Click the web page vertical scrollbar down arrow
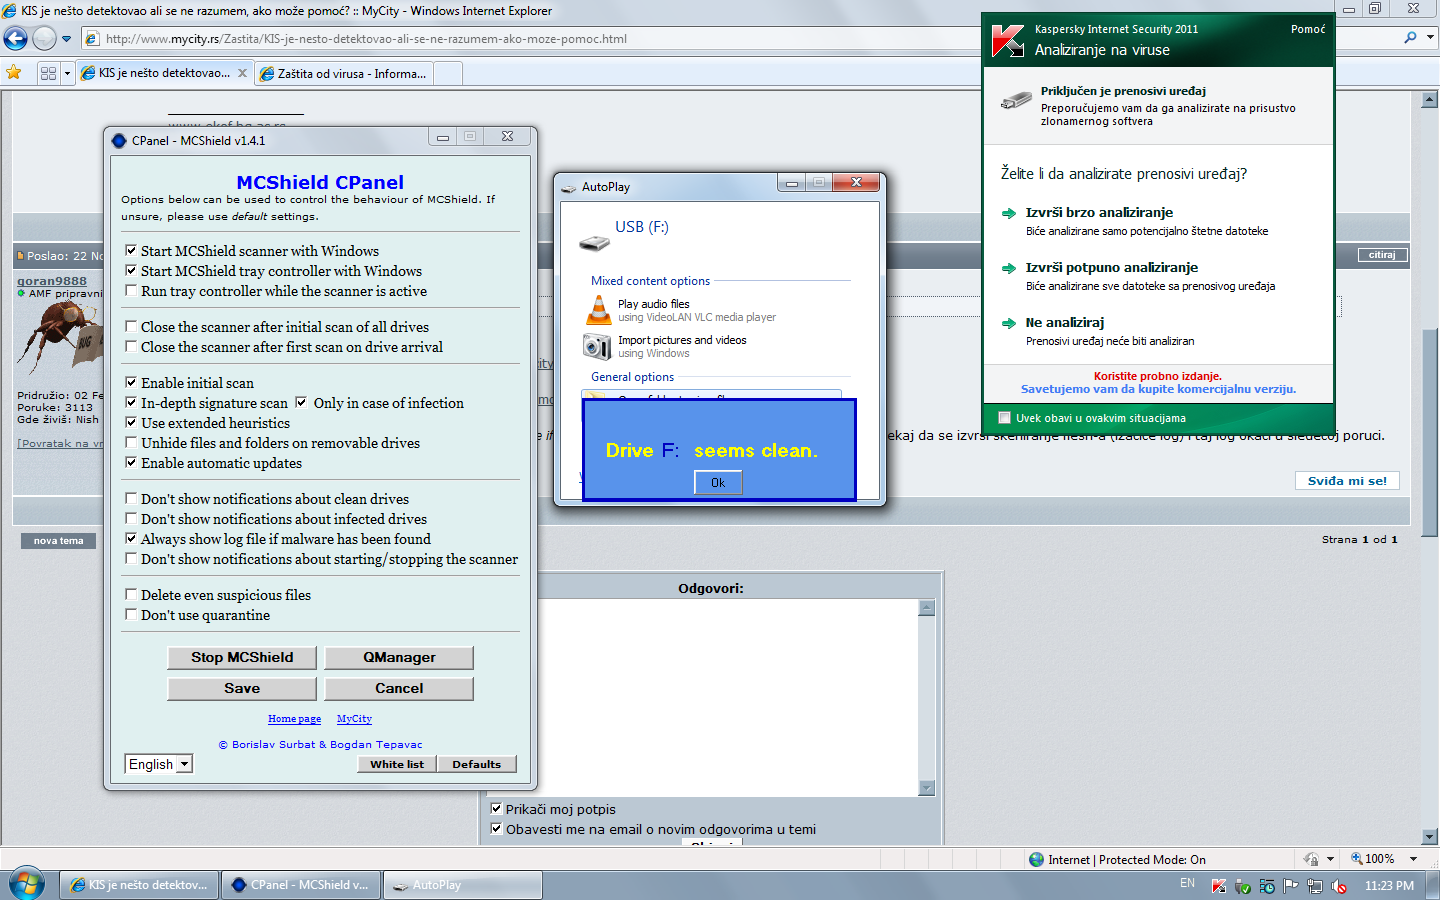This screenshot has height=900, width=1440. (1430, 837)
